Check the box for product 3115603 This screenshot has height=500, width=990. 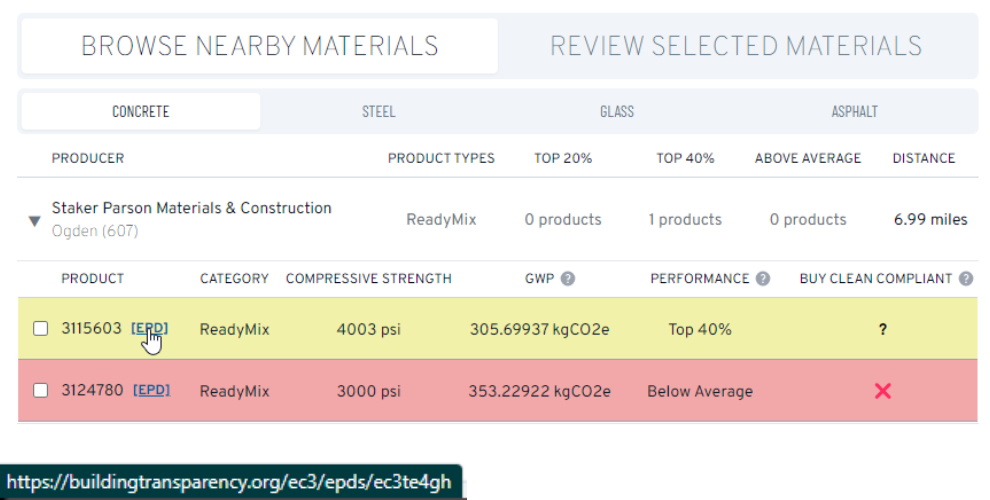click(41, 329)
